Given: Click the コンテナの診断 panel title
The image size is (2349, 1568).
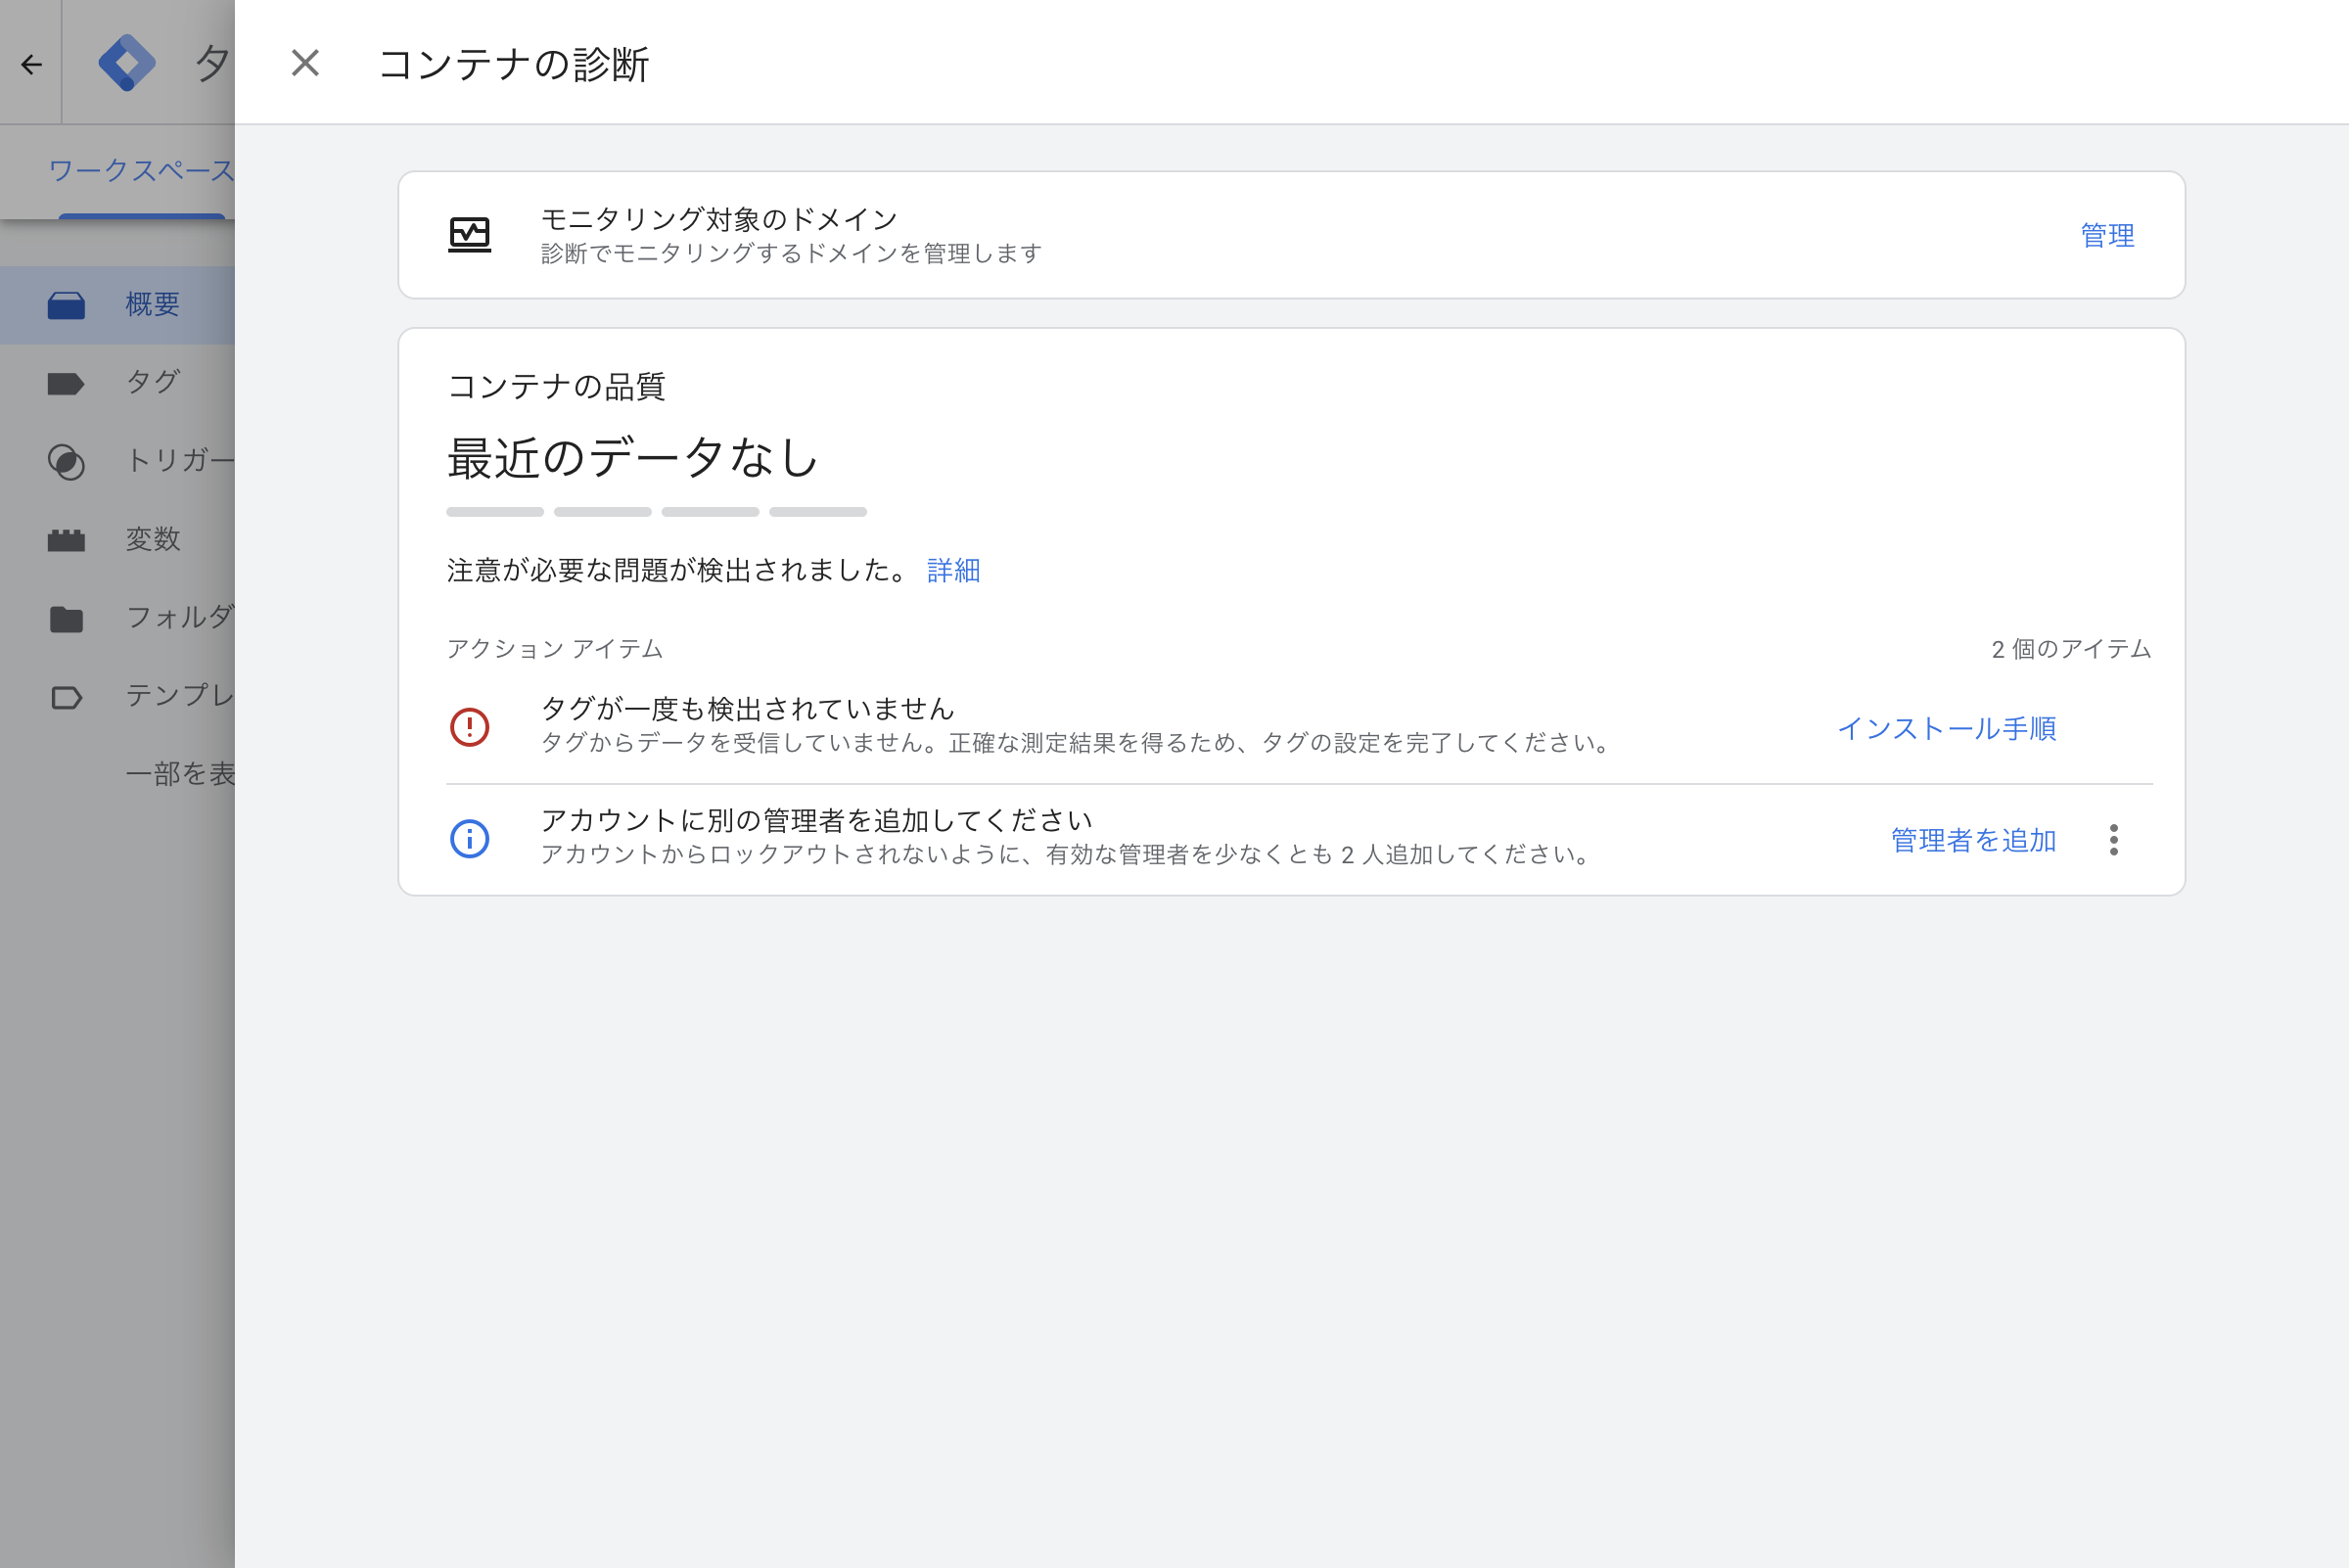Looking at the screenshot, I should (x=514, y=64).
